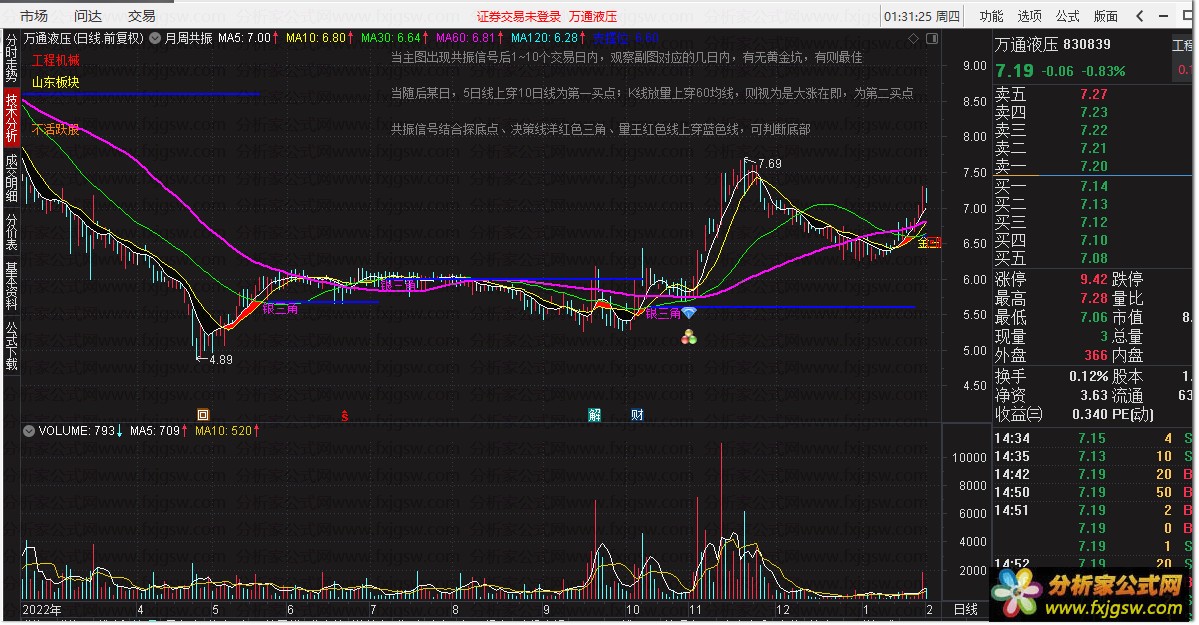Screen dimensions: 1199x625
Task: Click the 换手 value 0.12%
Action: coord(1088,376)
